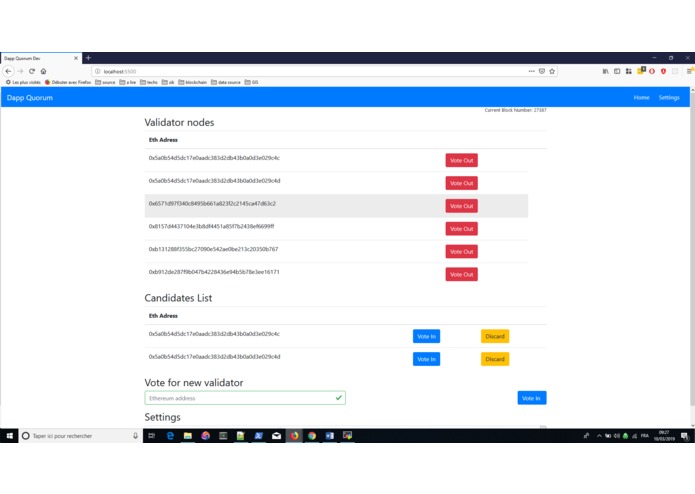Vote Out validator 0x5a0b...029c4c
The width and height of the screenshot is (695, 494).
coord(461,160)
